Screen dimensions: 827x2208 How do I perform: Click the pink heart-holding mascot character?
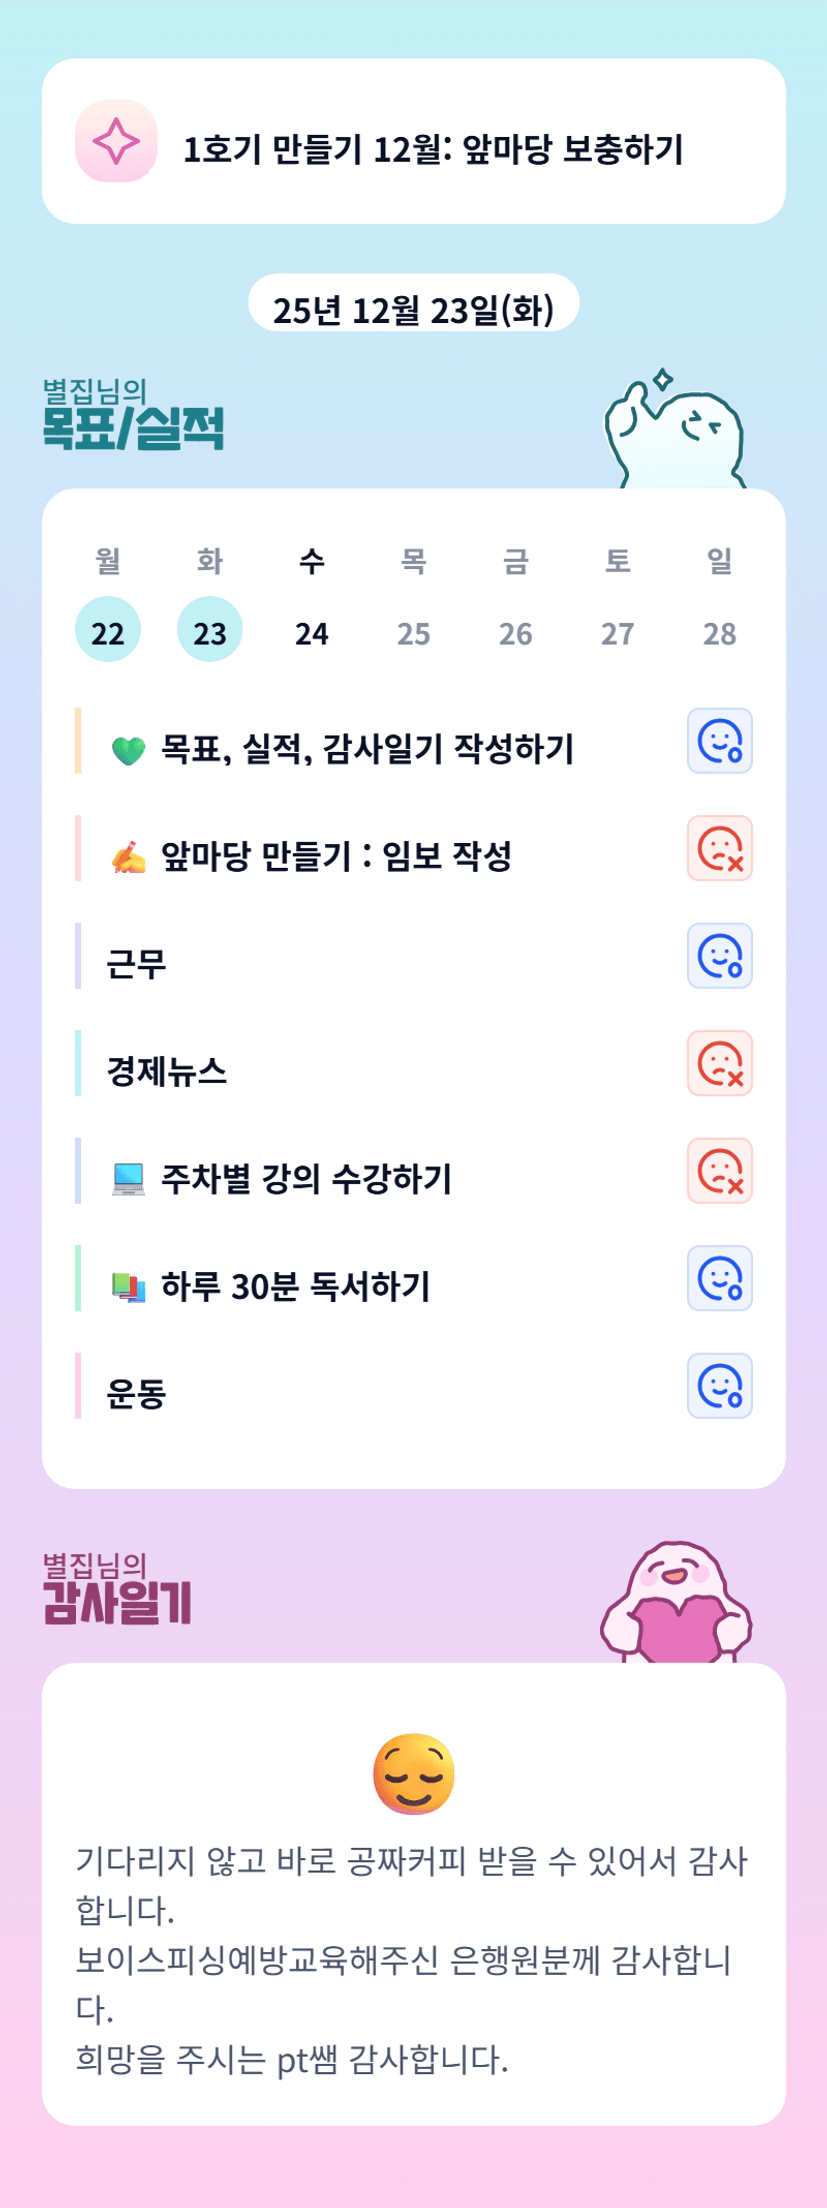(676, 1603)
